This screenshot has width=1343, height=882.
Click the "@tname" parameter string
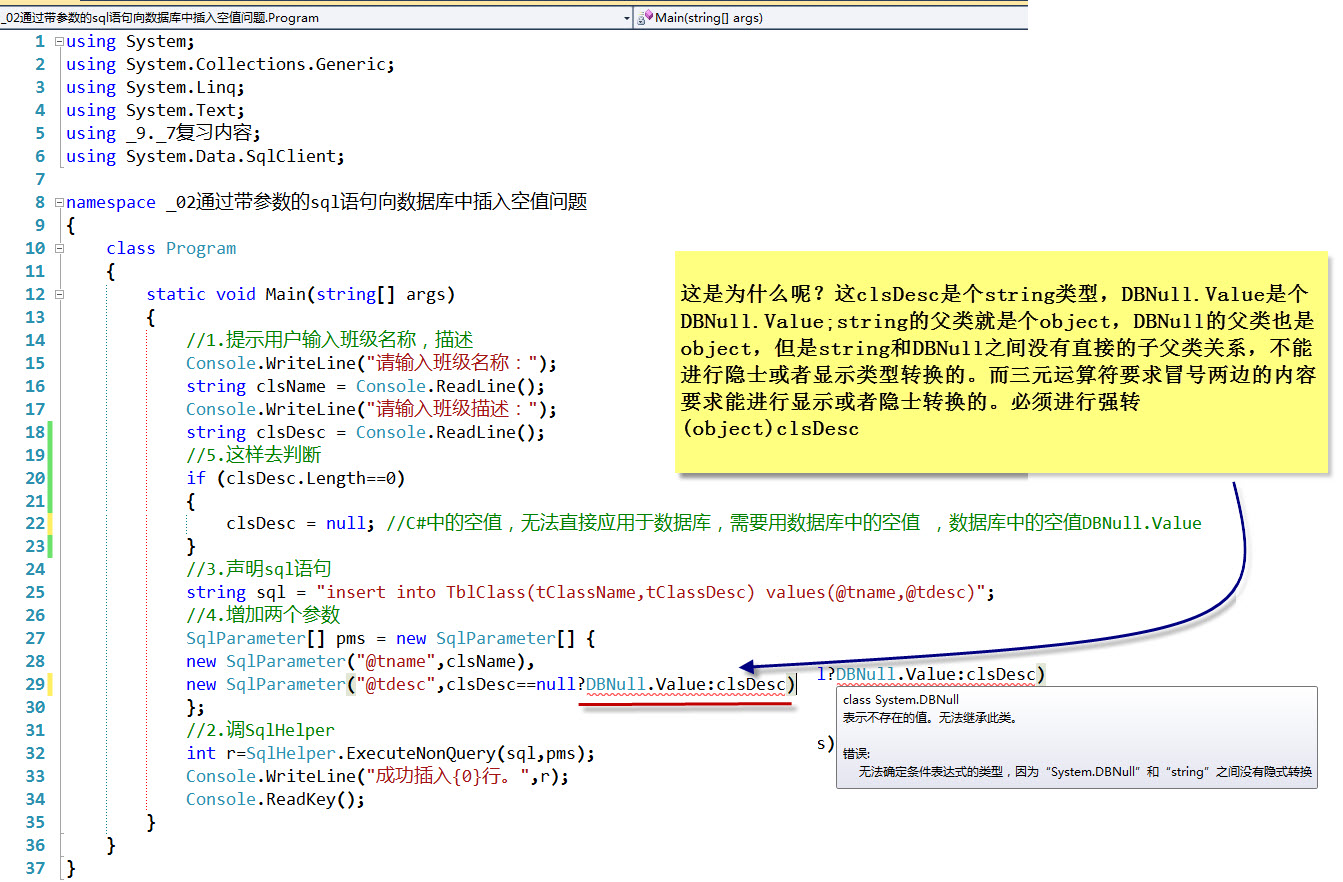coord(391,661)
